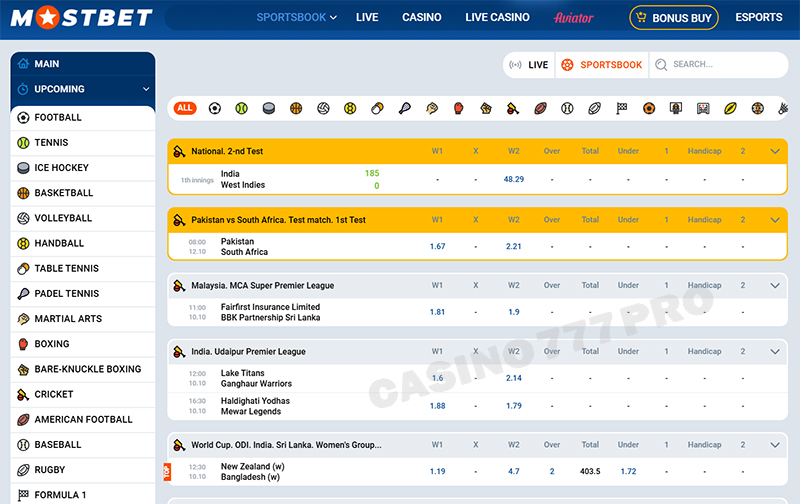Switch to the Live toggle tab
This screenshot has width=800, height=504.
click(529, 65)
